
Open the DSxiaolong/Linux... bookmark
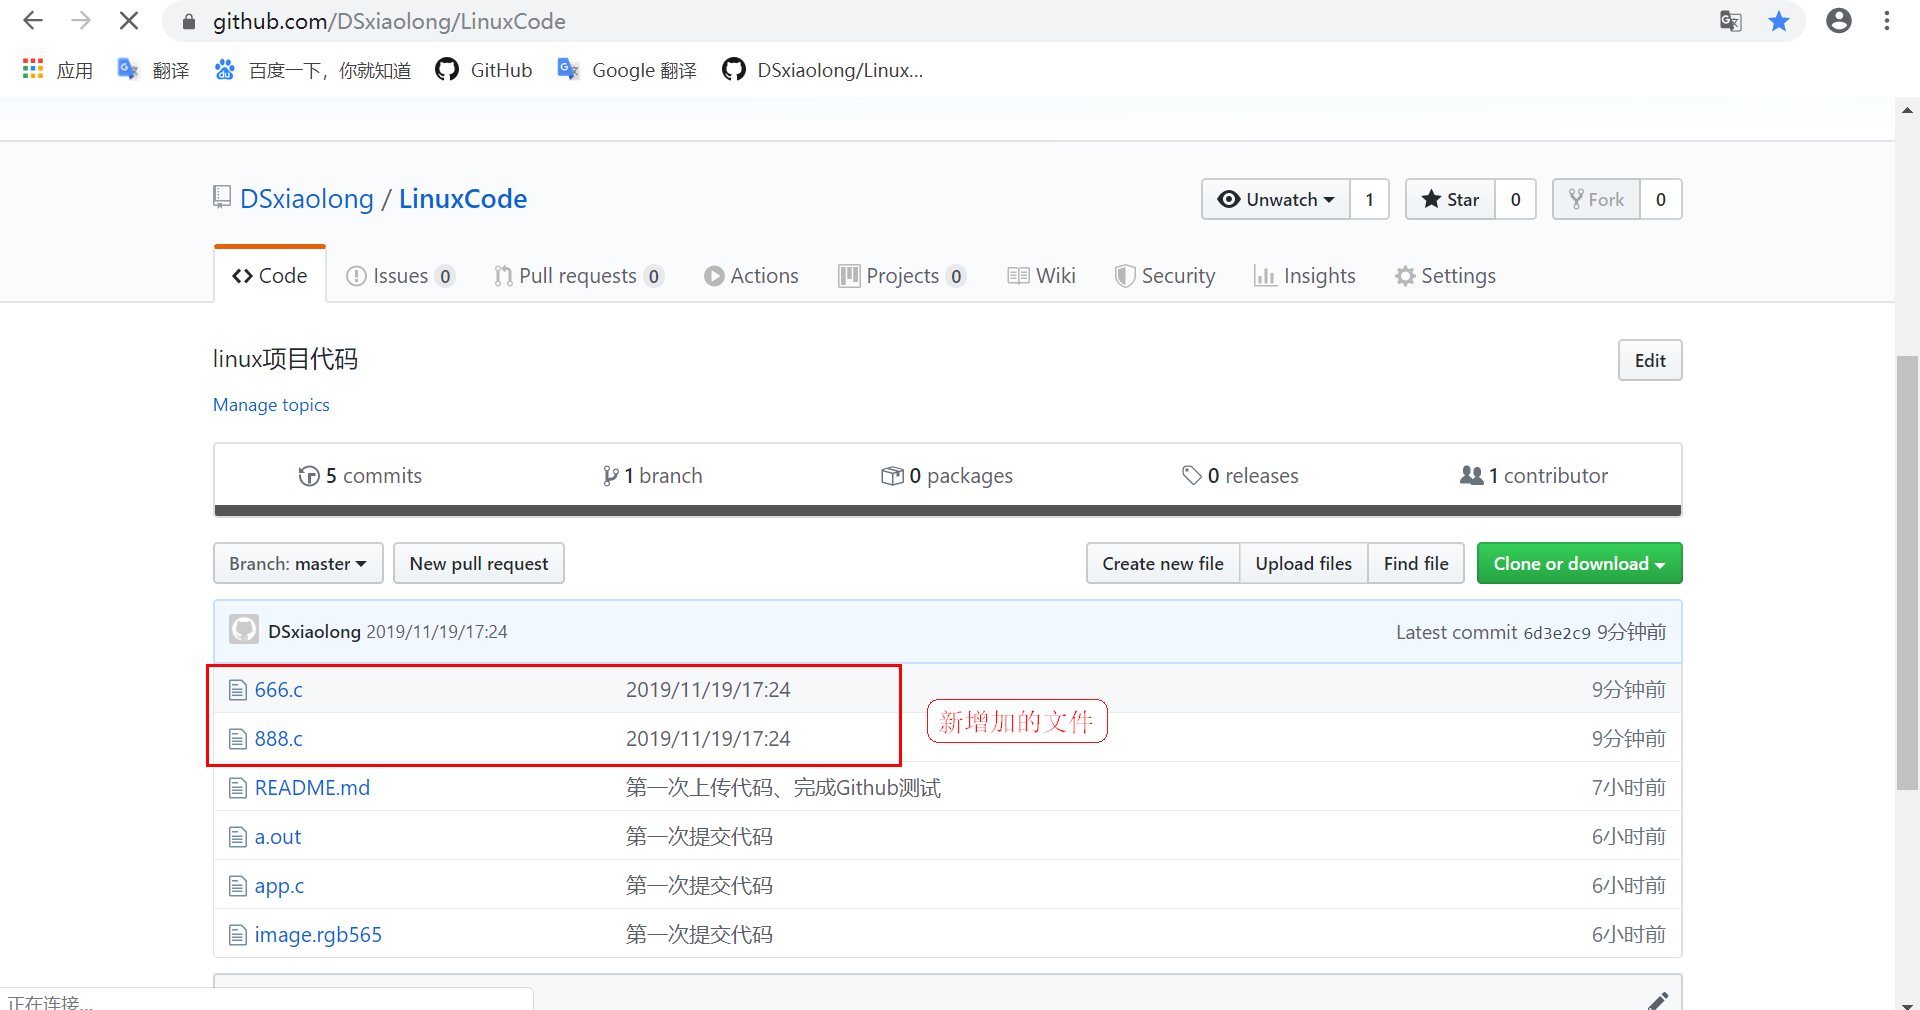pos(823,70)
